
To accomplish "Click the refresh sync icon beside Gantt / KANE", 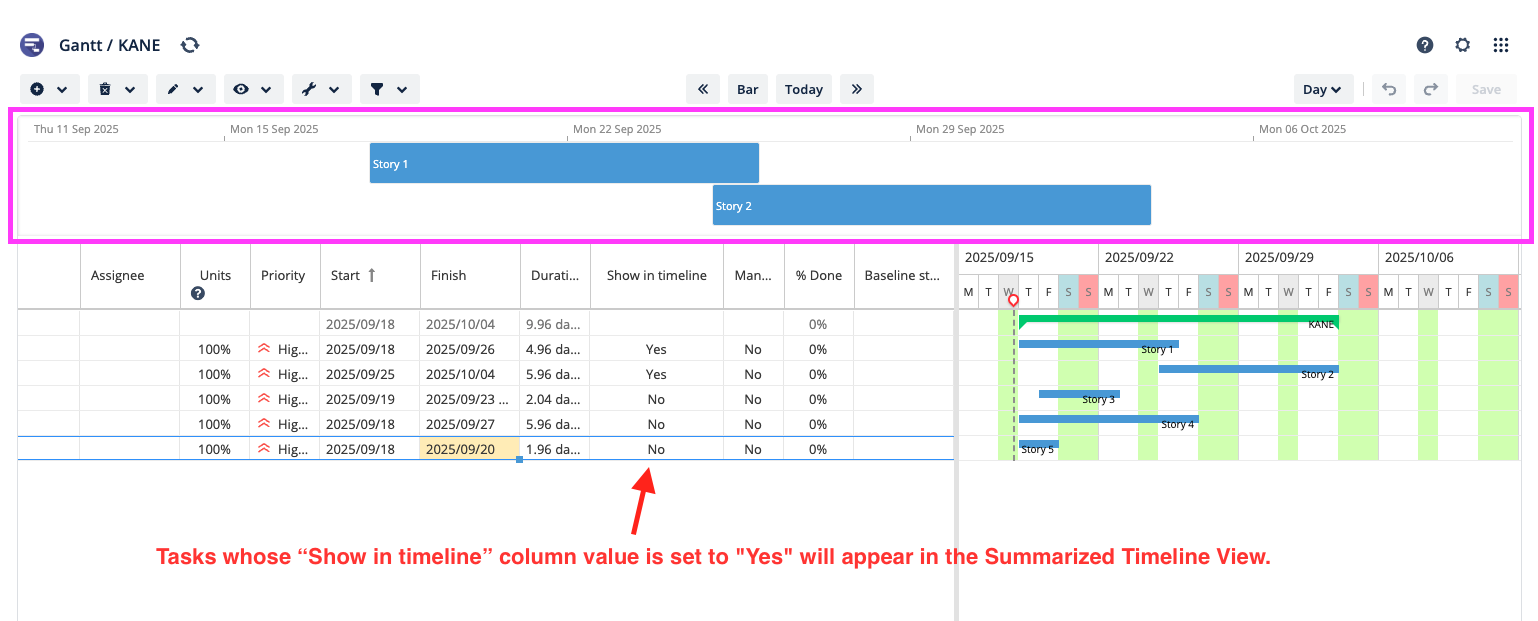I will 190,45.
